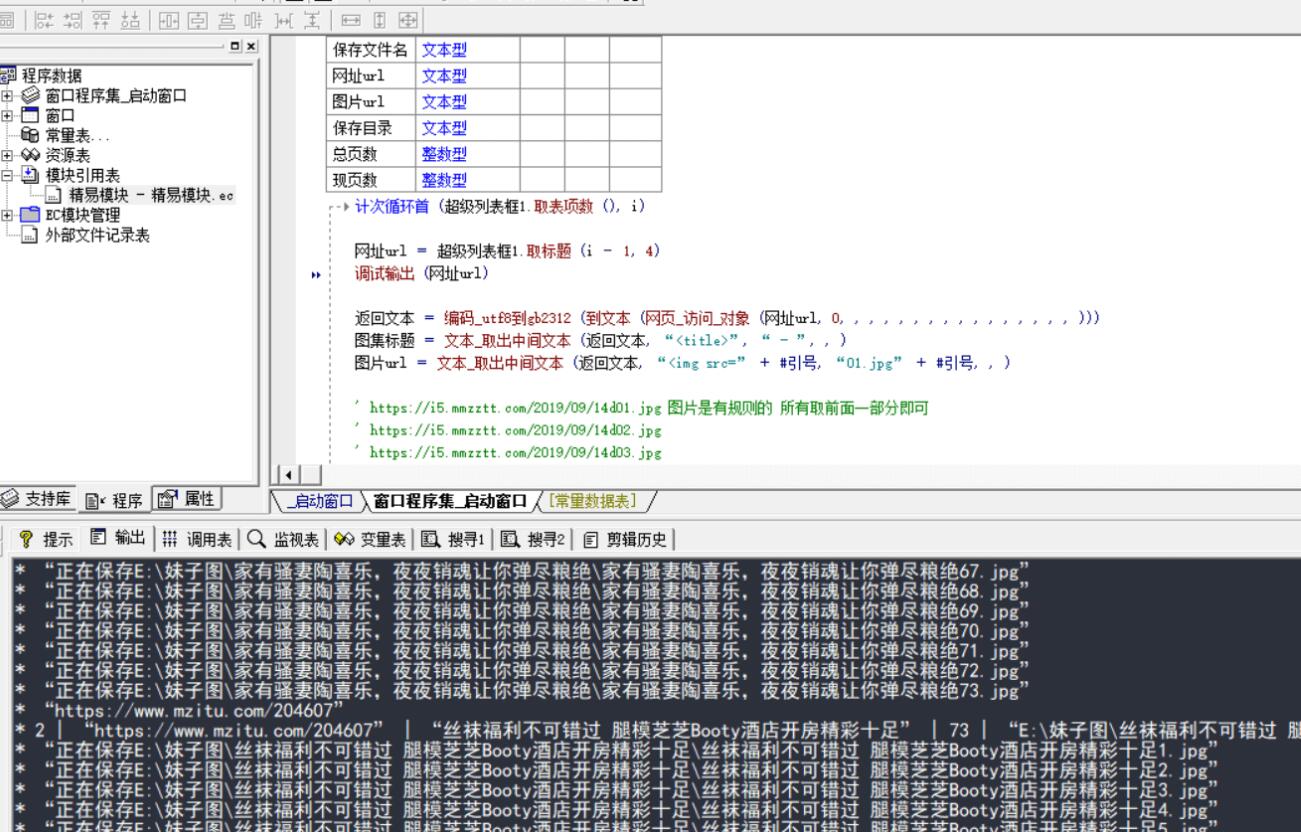1301x832 pixels.
Task: Expand the 窗口程序集_启动窗口 tree node
Action: 8,96
